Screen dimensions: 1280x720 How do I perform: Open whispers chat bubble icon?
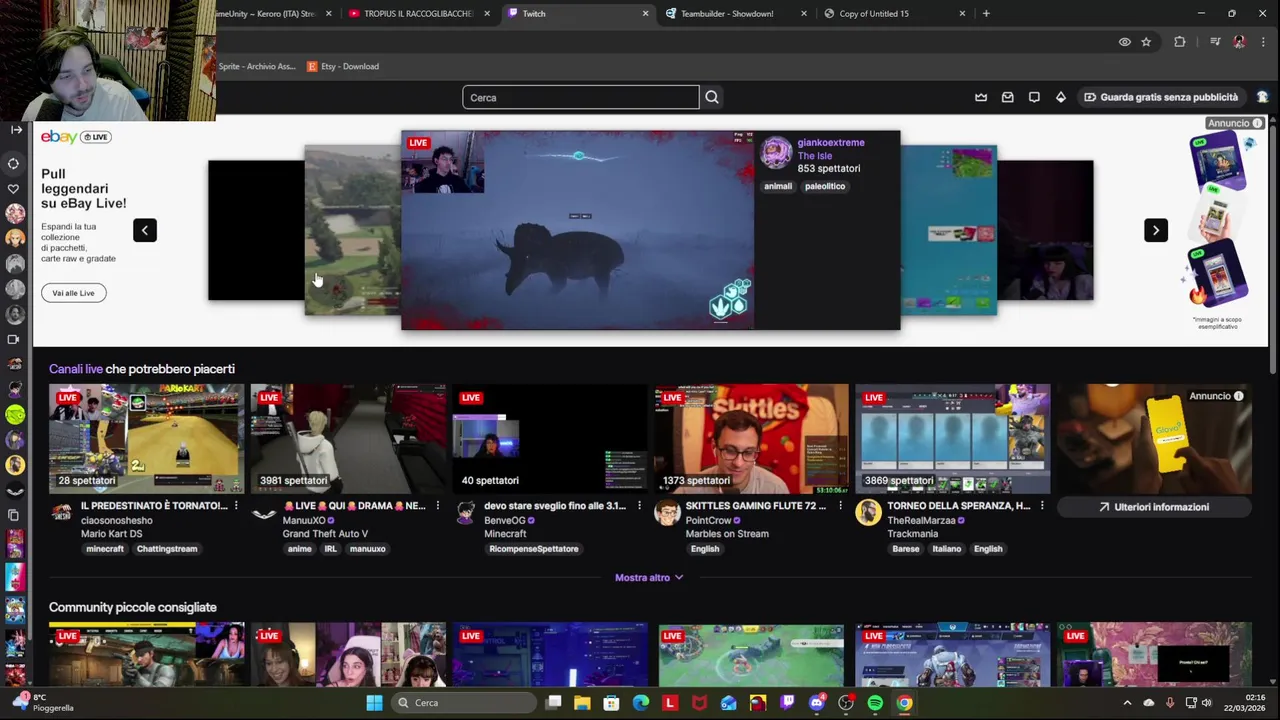tap(1034, 97)
